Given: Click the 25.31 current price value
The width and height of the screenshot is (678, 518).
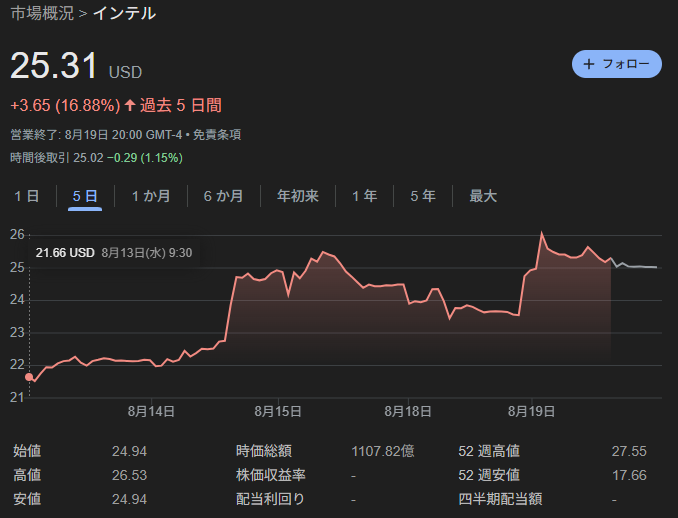Looking at the screenshot, I should [54, 66].
